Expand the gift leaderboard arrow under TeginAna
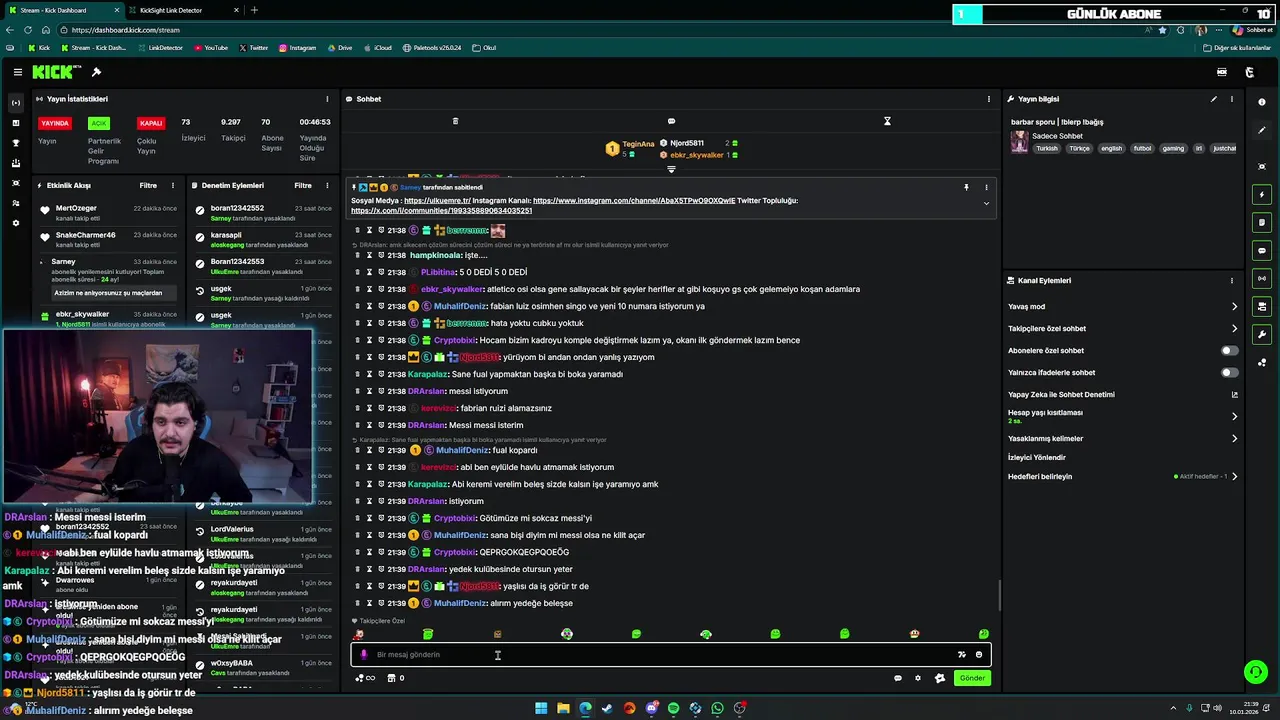Image resolution: width=1280 pixels, height=720 pixels. (x=671, y=169)
